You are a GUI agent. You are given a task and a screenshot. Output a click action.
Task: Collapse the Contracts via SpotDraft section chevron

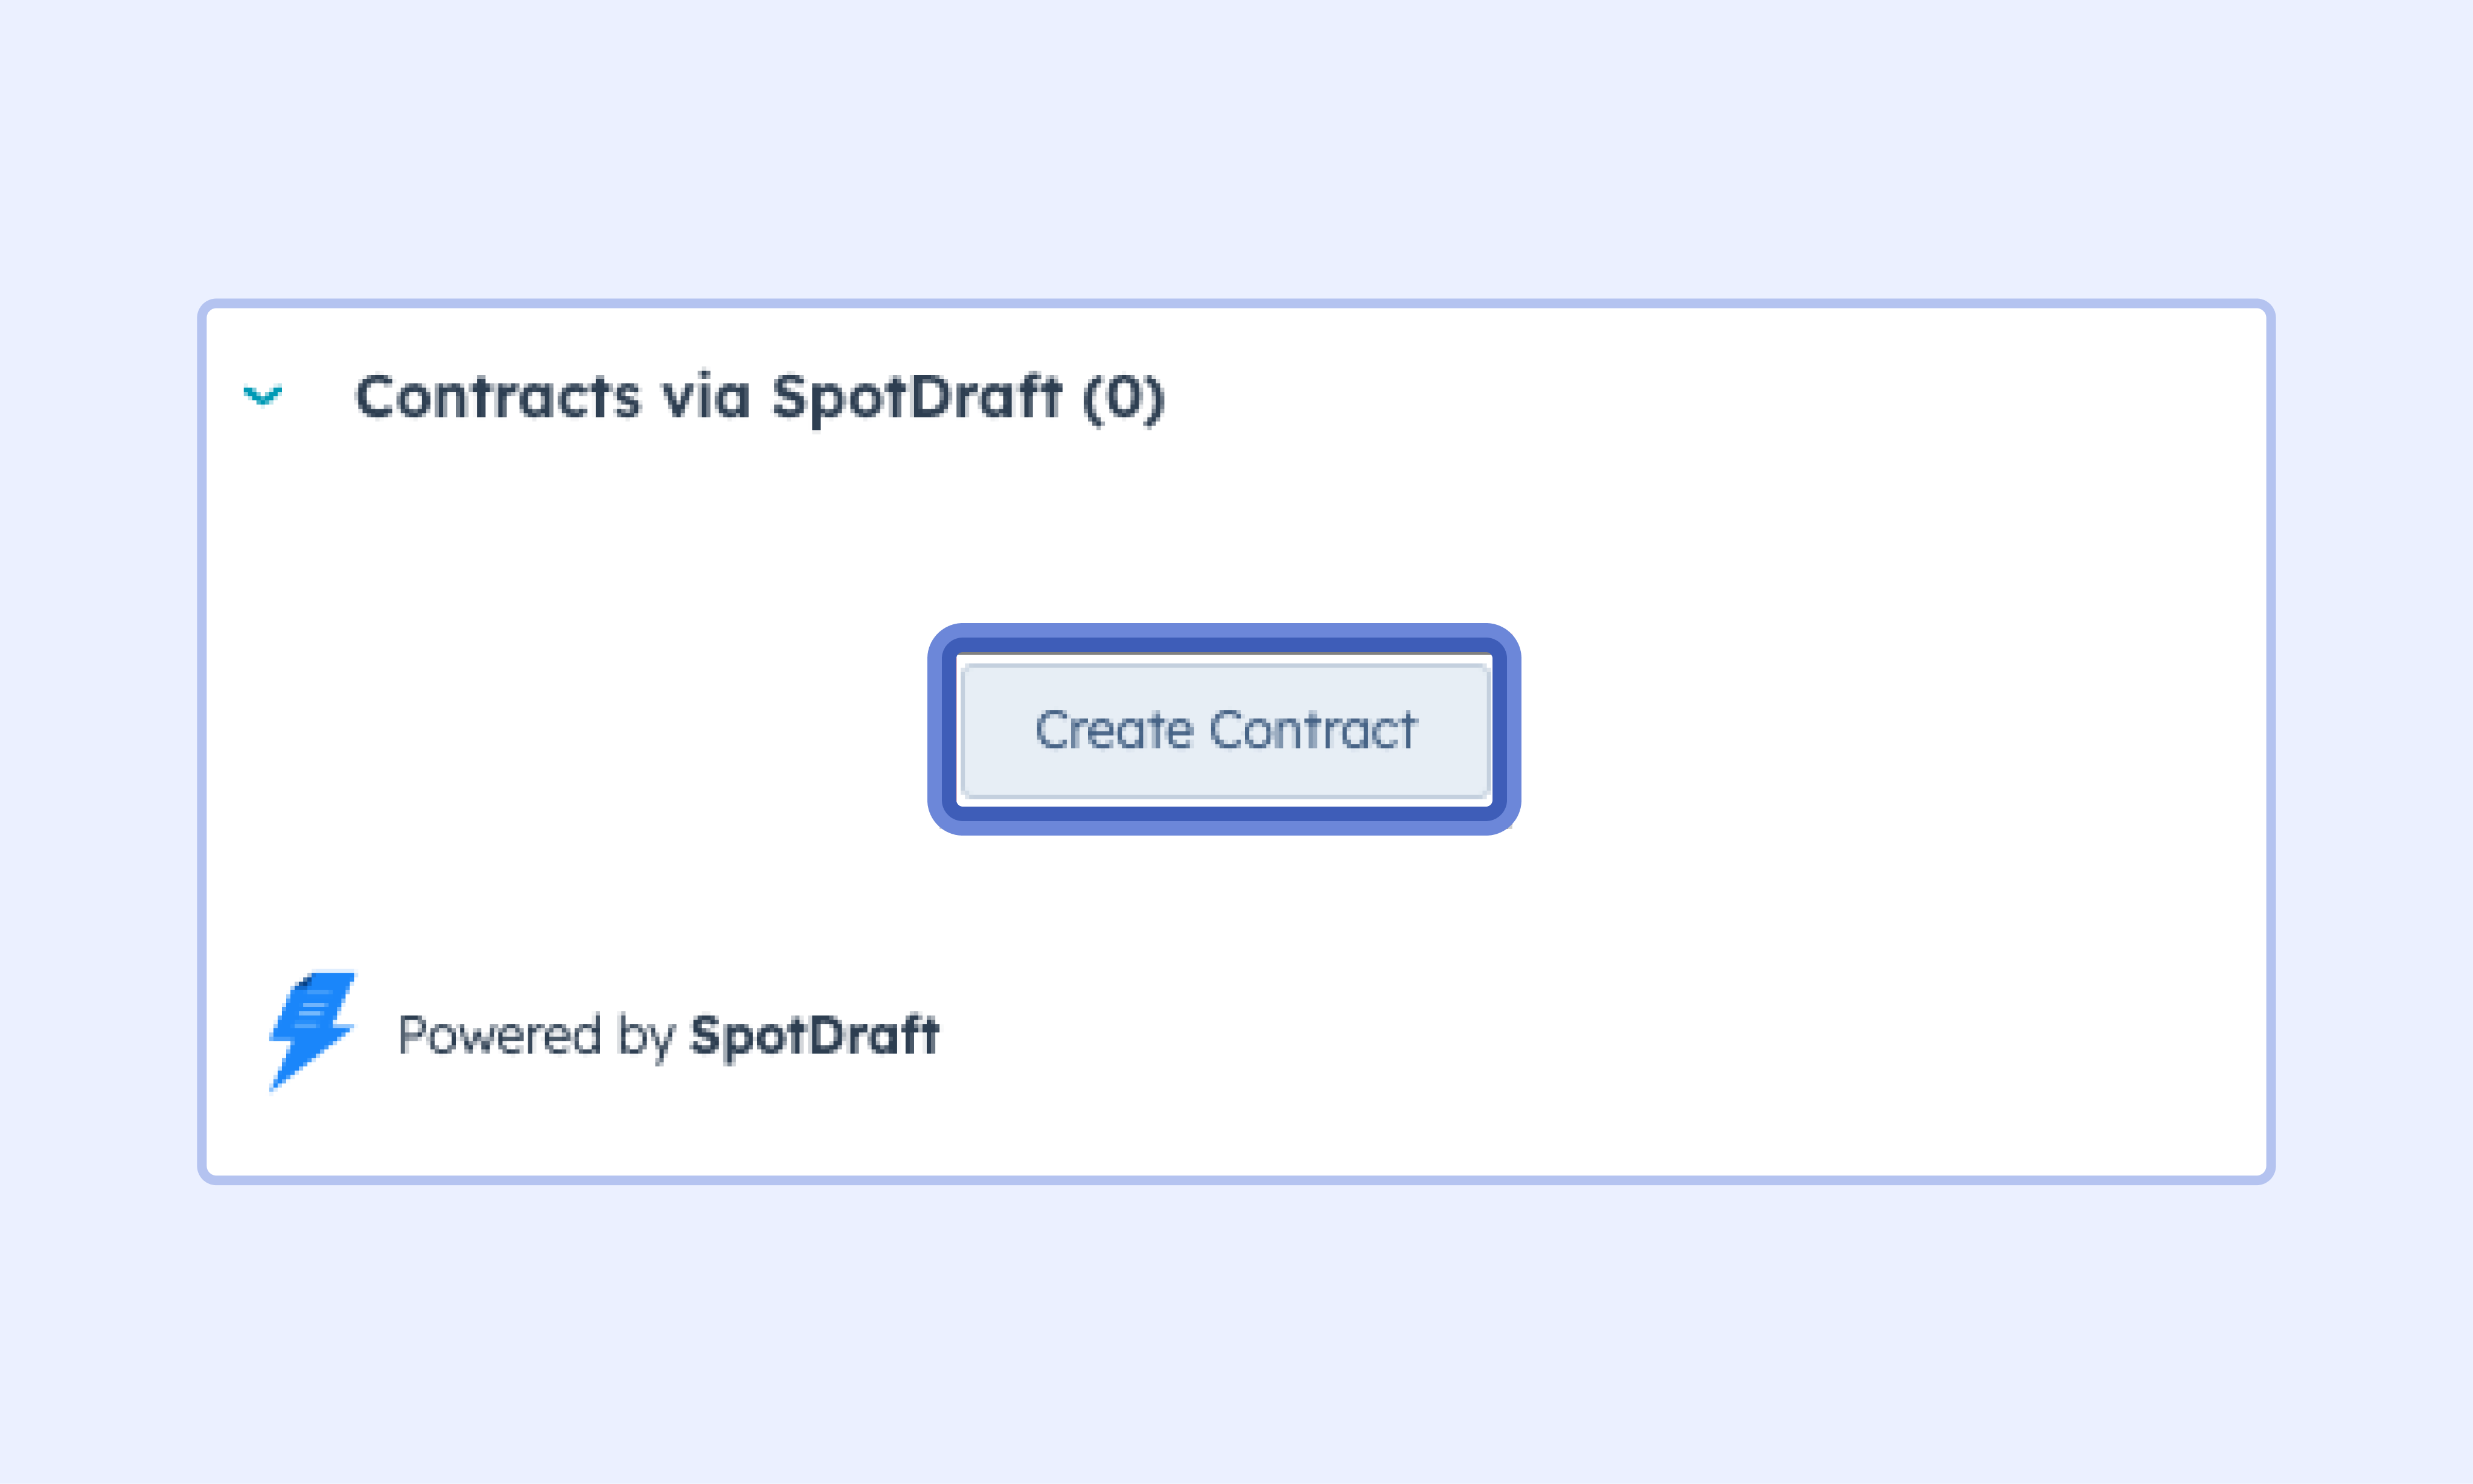(263, 396)
